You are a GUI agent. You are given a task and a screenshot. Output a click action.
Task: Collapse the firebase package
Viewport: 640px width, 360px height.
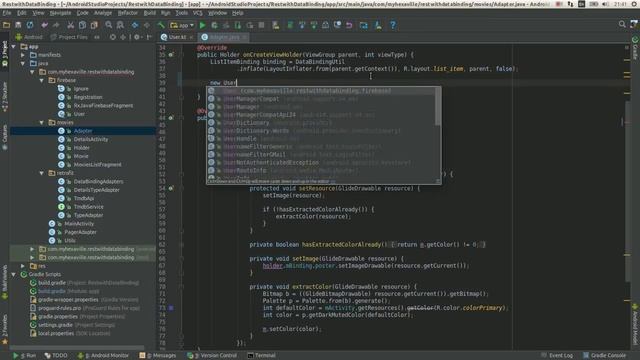(42, 80)
